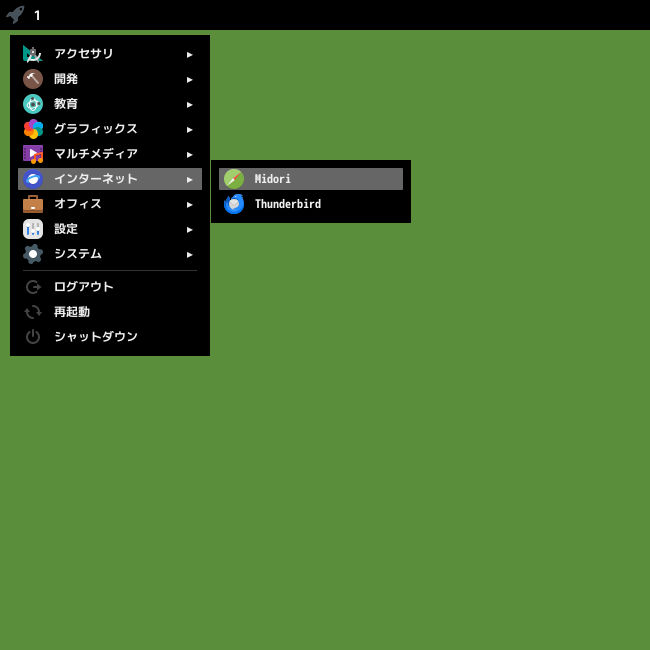This screenshot has height=650, width=650.
Task: Click the オフィス briefcase icon
Action: [33, 204]
